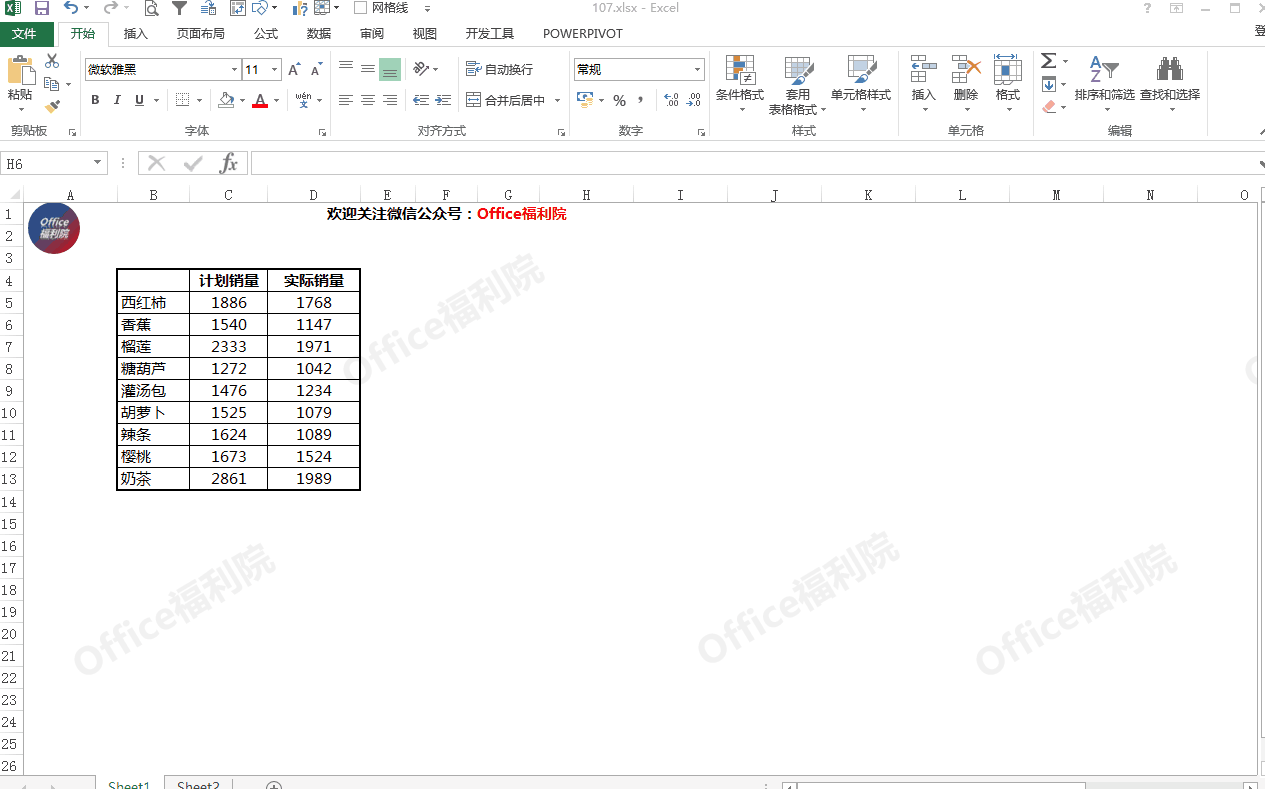
Task: Click the Filter funnel in the quick access toolbar
Action: coord(179,8)
